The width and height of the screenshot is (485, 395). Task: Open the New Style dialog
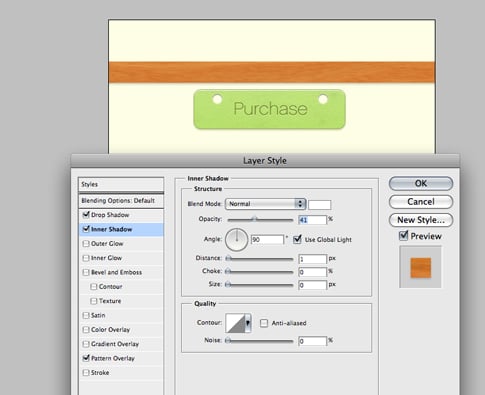[421, 220]
